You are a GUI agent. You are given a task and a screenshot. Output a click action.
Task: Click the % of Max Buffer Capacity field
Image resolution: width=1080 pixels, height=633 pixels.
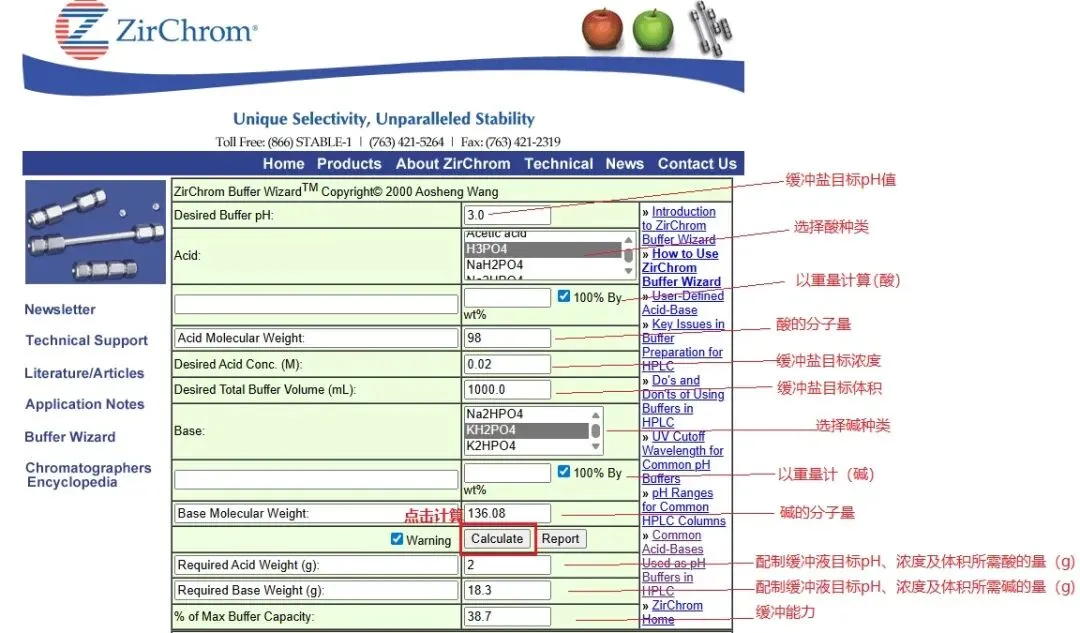(x=507, y=616)
